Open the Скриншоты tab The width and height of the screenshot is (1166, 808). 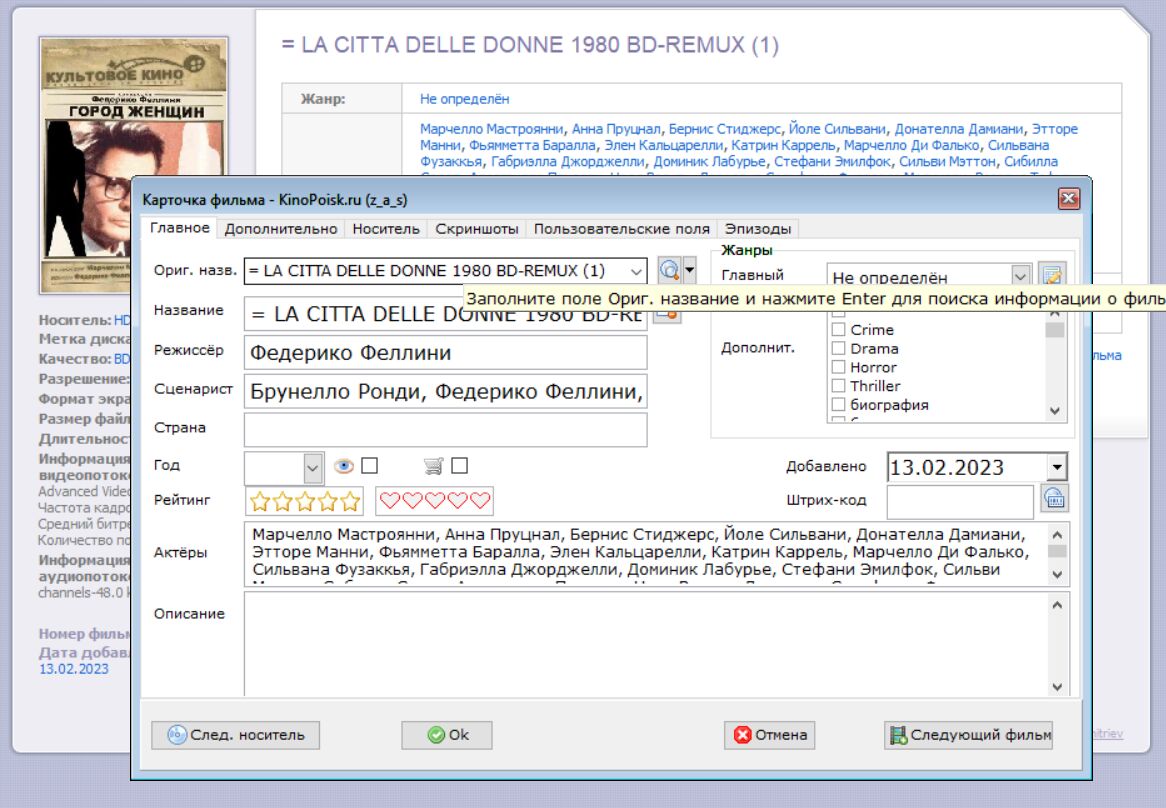pyautogui.click(x=477, y=229)
